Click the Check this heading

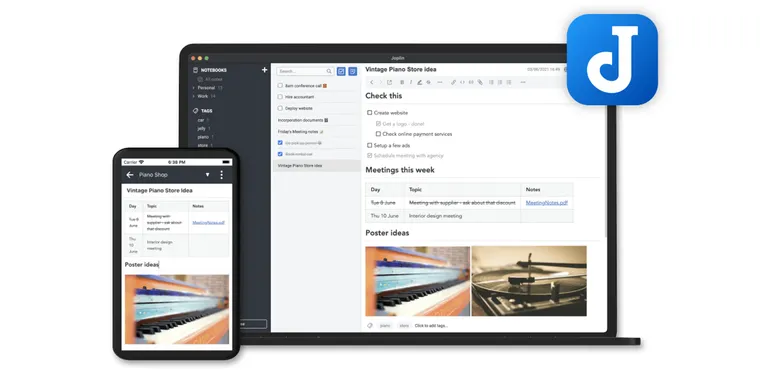tap(383, 96)
